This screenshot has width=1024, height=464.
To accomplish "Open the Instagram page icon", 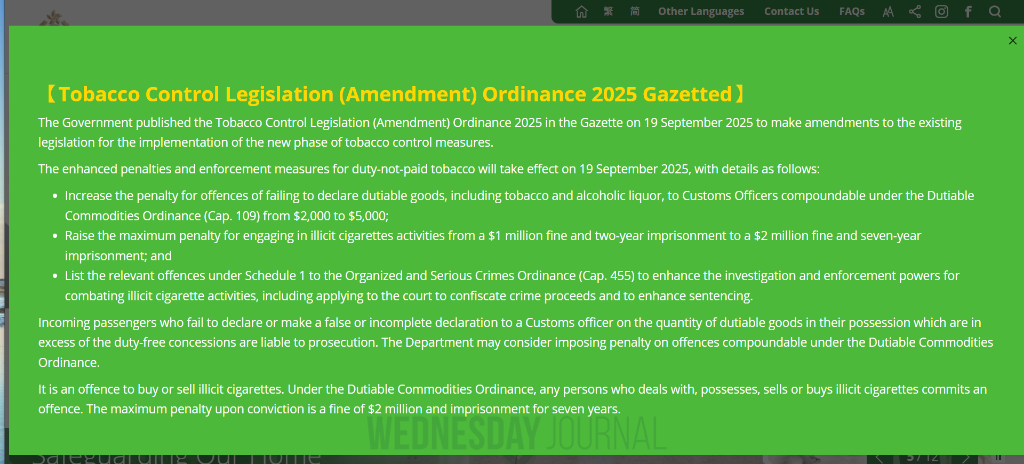I will 942,12.
